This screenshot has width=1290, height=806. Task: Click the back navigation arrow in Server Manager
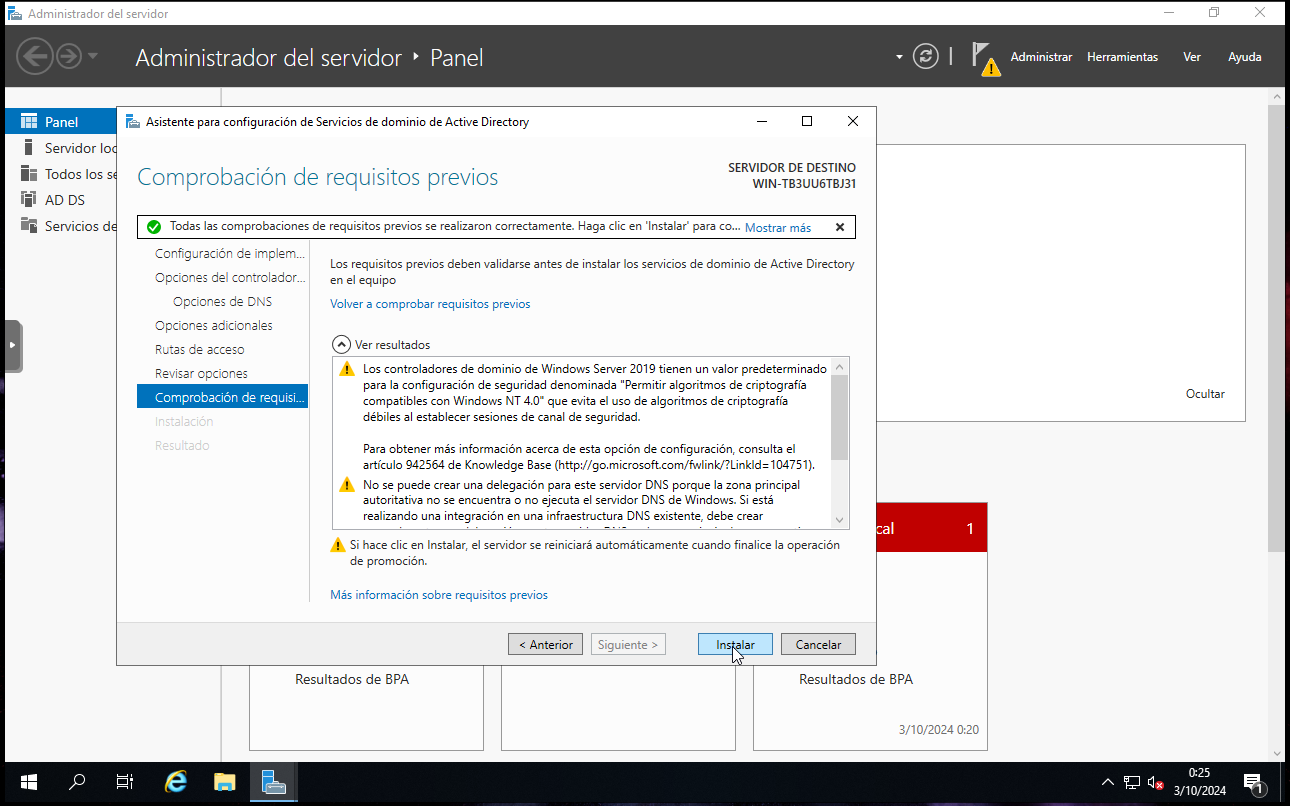pos(34,56)
